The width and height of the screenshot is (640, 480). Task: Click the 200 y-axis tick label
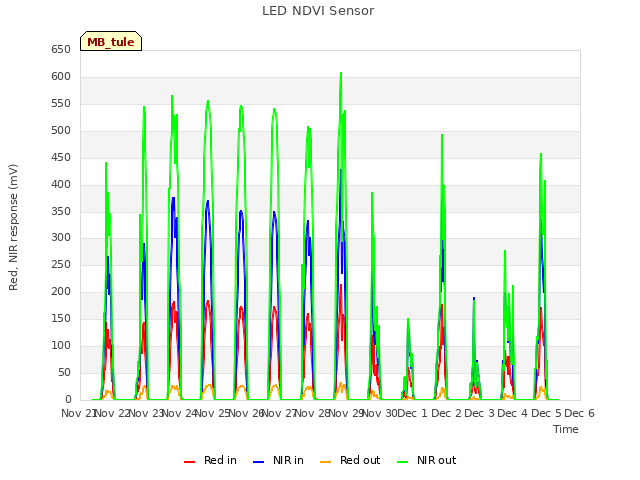click(x=61, y=291)
